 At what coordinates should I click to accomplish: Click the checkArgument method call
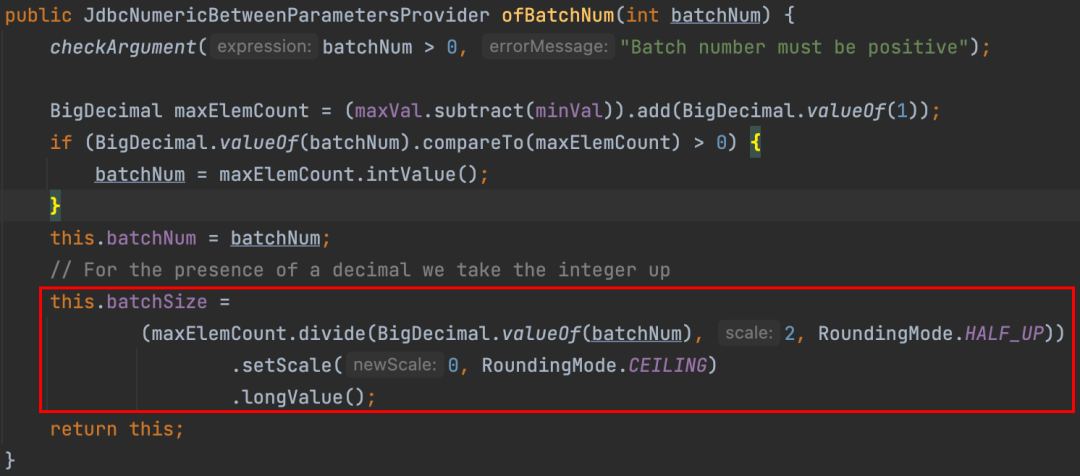point(122,47)
